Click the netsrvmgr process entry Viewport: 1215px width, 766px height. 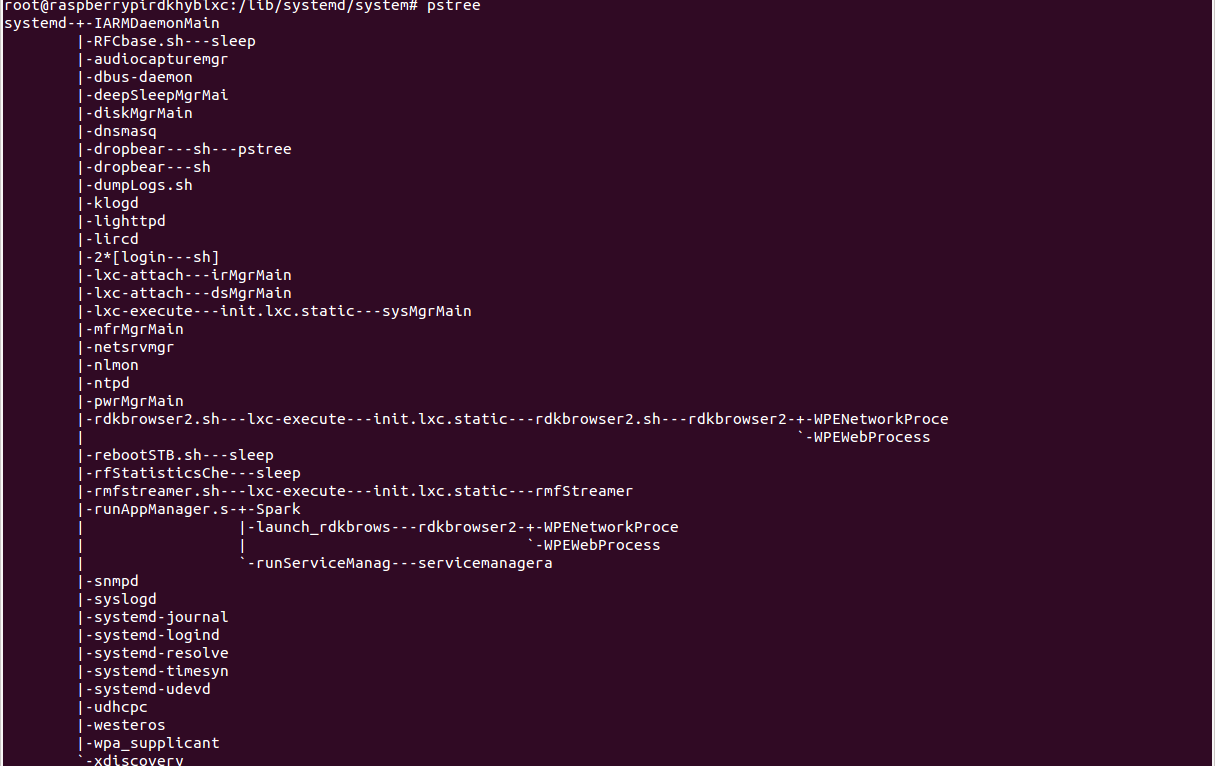click(x=134, y=347)
